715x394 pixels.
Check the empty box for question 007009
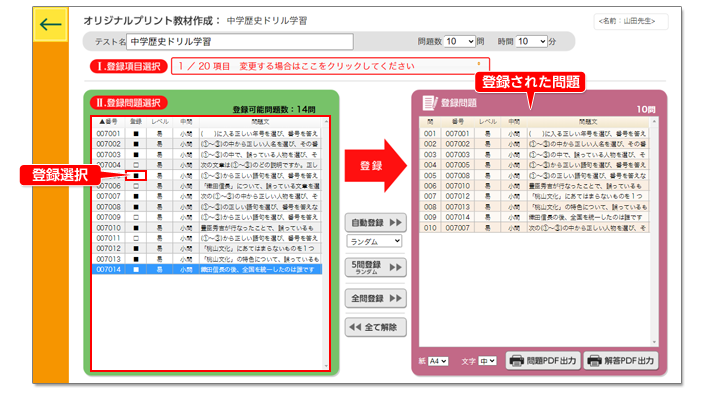[136, 218]
